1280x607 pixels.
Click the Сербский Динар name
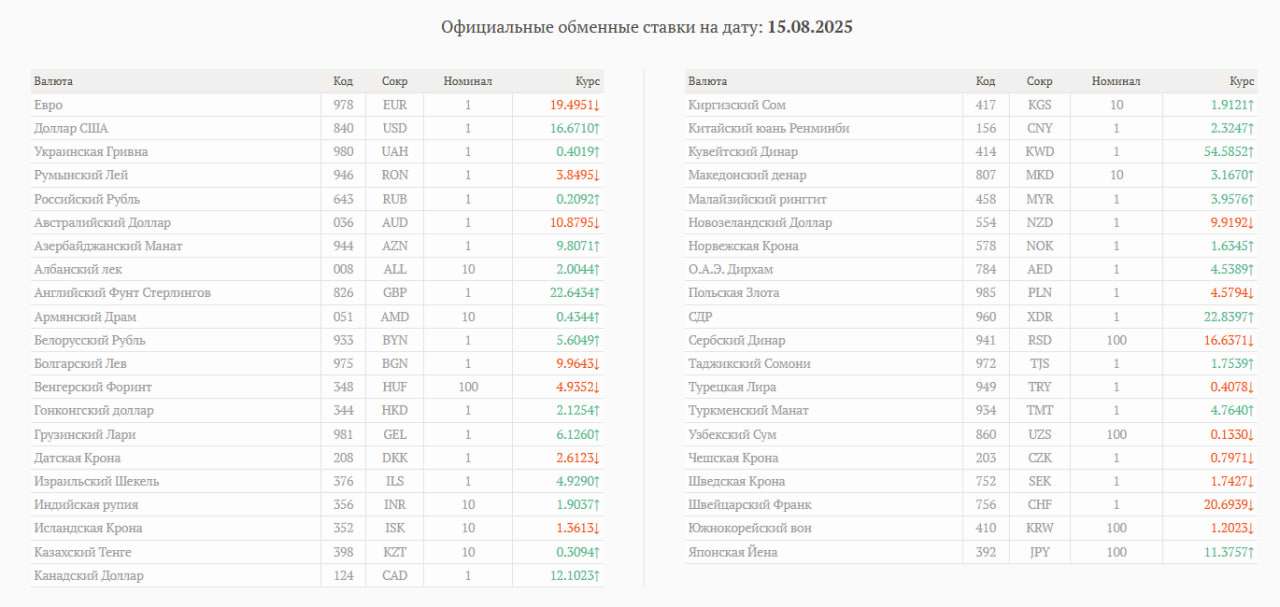pos(737,340)
